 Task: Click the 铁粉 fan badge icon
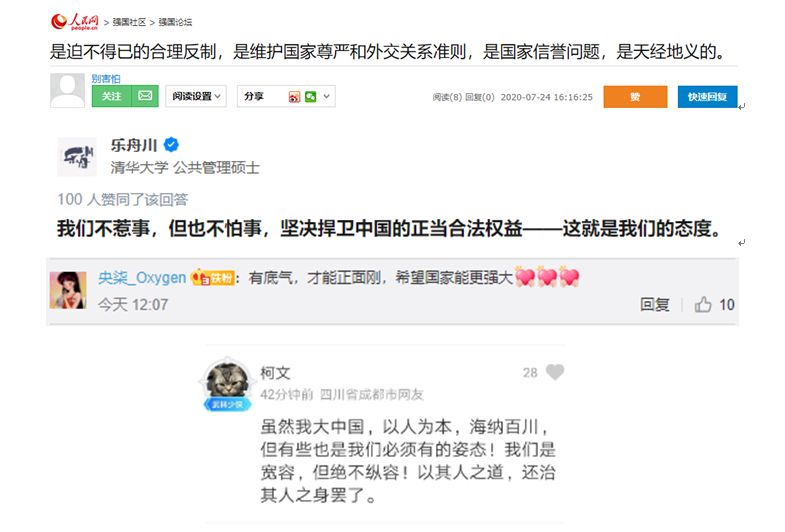213,277
